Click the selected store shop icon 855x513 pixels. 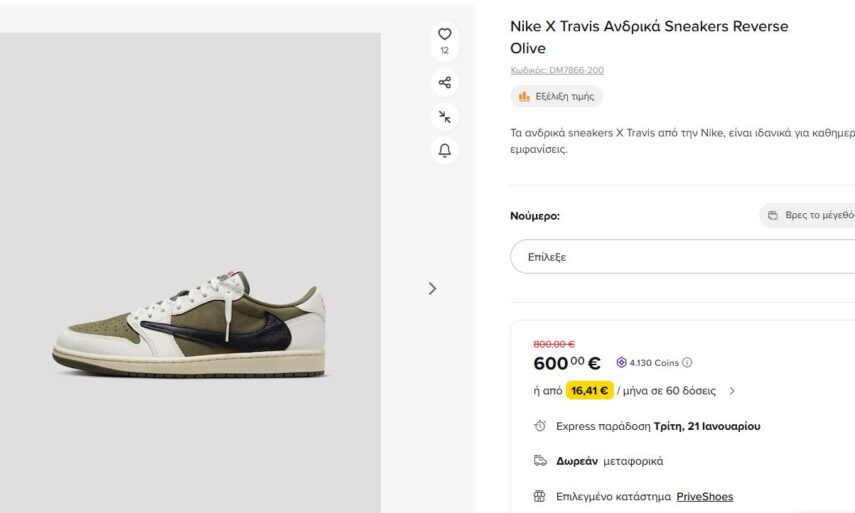point(540,496)
